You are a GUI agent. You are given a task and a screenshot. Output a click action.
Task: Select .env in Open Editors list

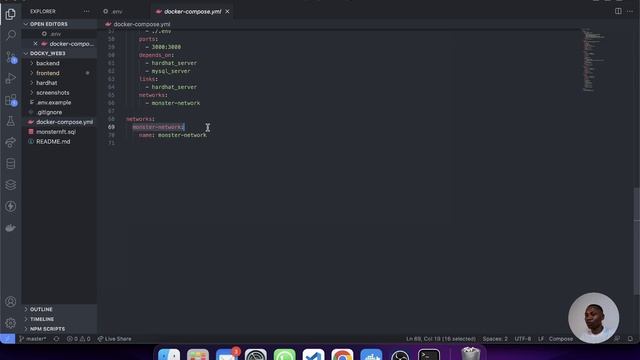tap(59, 34)
